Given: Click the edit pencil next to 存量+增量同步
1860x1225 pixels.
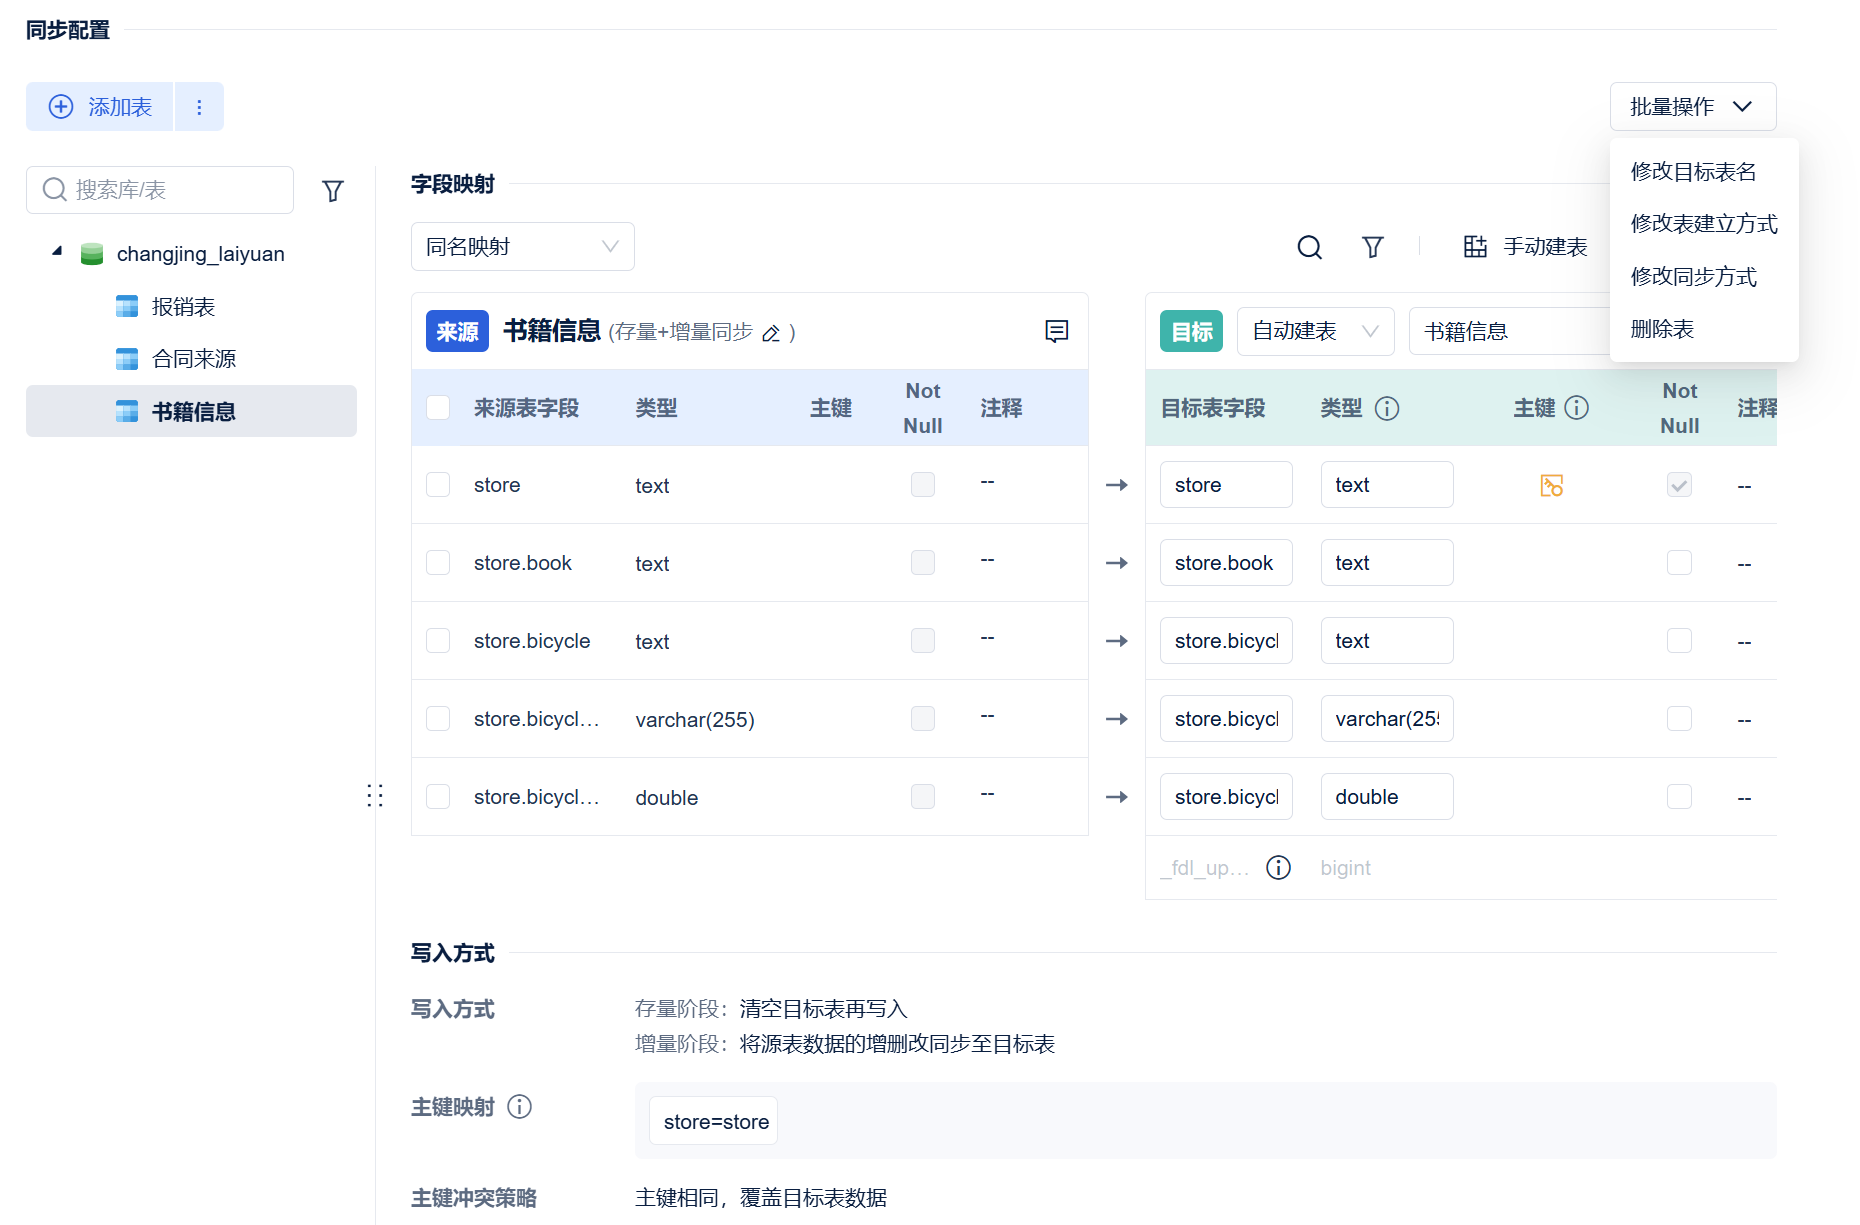Looking at the screenshot, I should [771, 333].
